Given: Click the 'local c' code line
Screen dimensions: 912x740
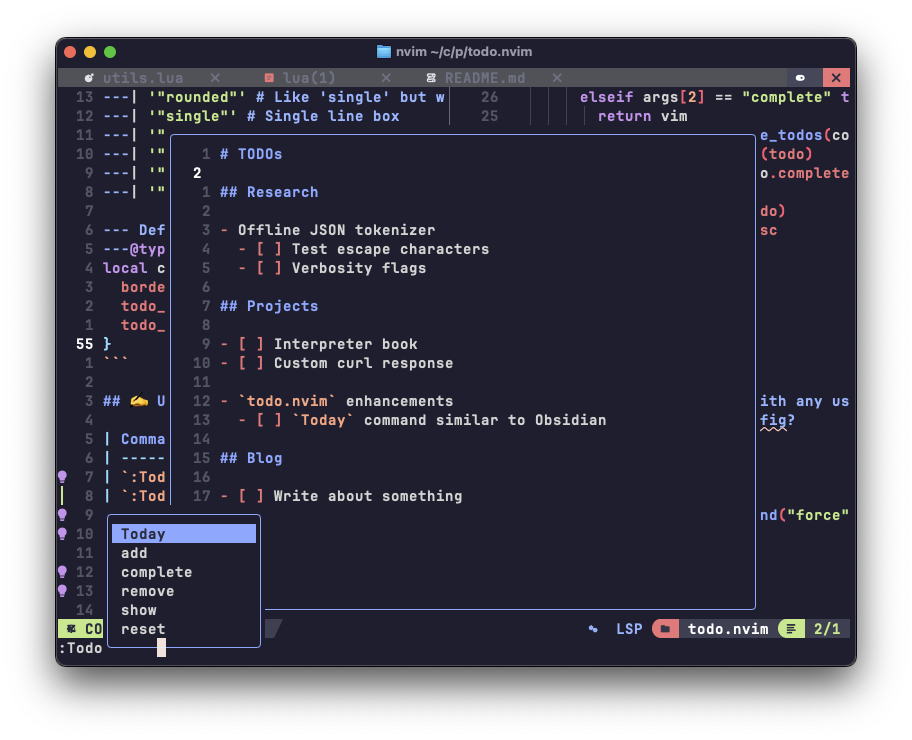Looking at the screenshot, I should [134, 268].
